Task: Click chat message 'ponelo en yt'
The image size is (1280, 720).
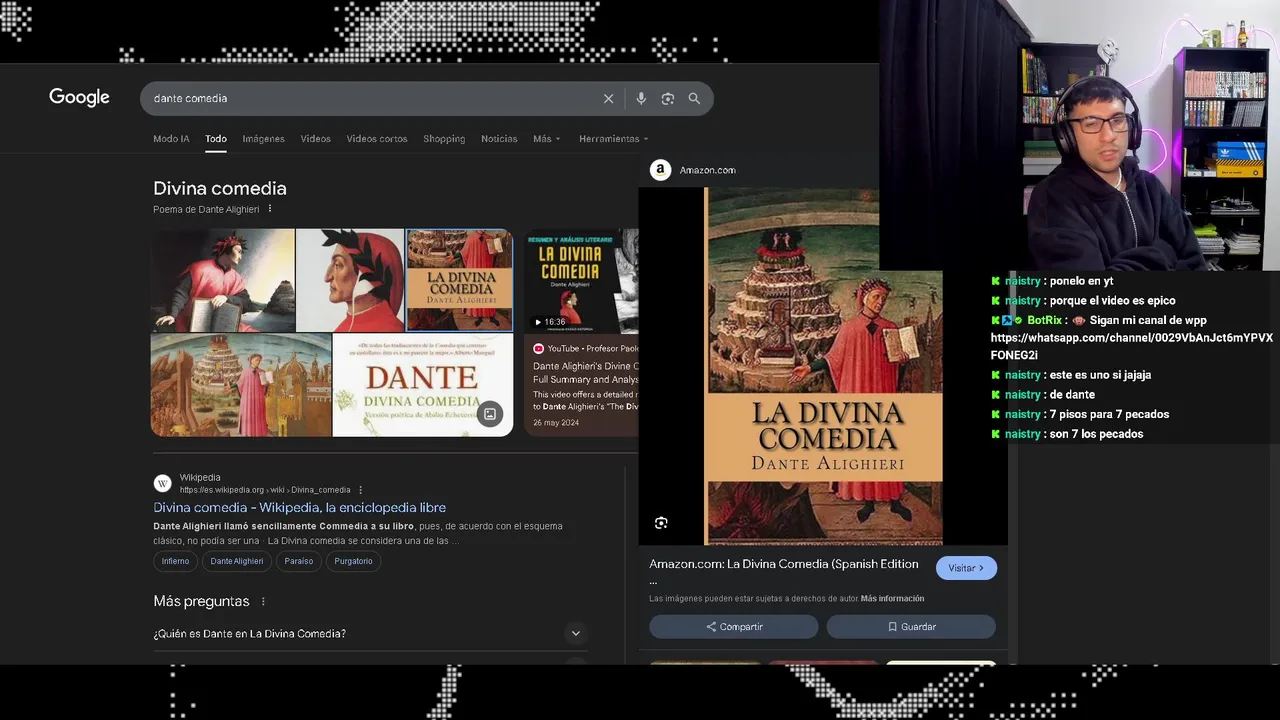Action: (x=1082, y=281)
